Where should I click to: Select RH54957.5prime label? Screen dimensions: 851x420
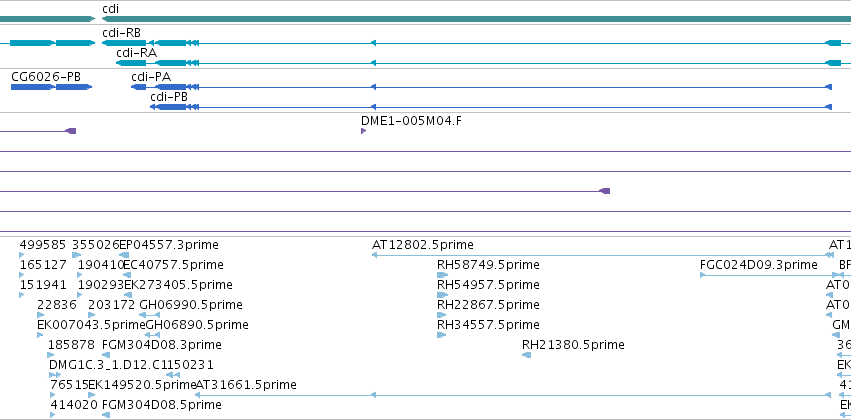(x=488, y=285)
